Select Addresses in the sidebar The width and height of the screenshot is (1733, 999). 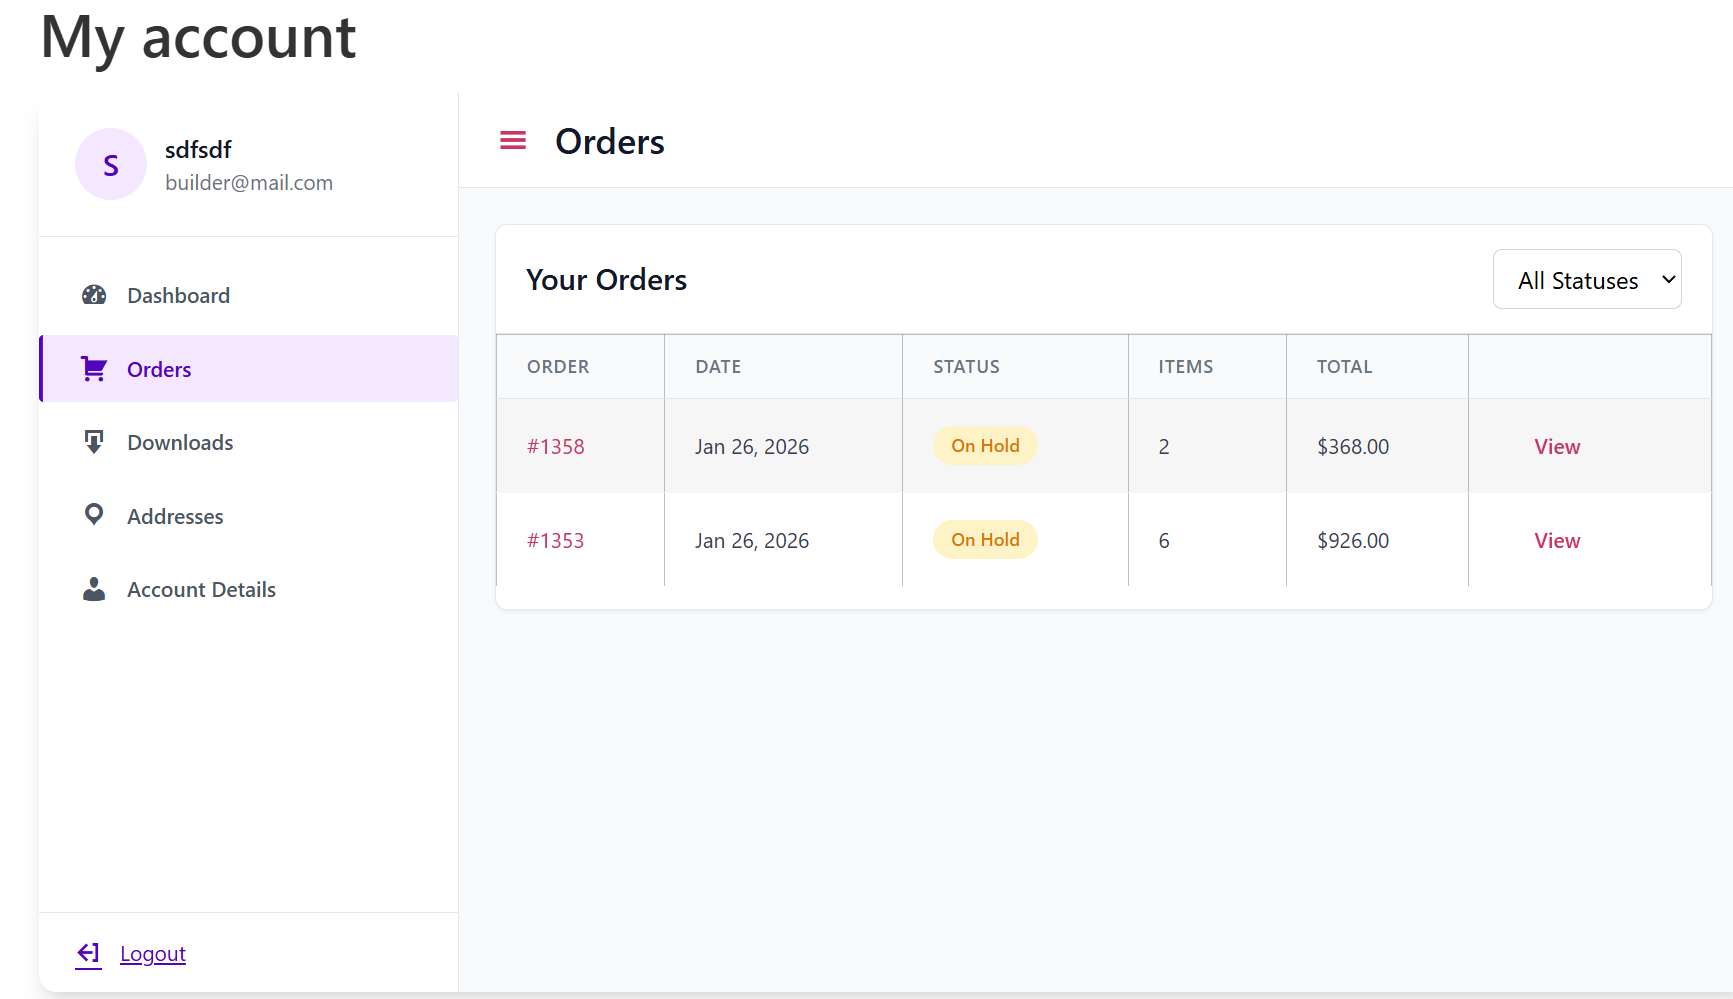pos(175,517)
